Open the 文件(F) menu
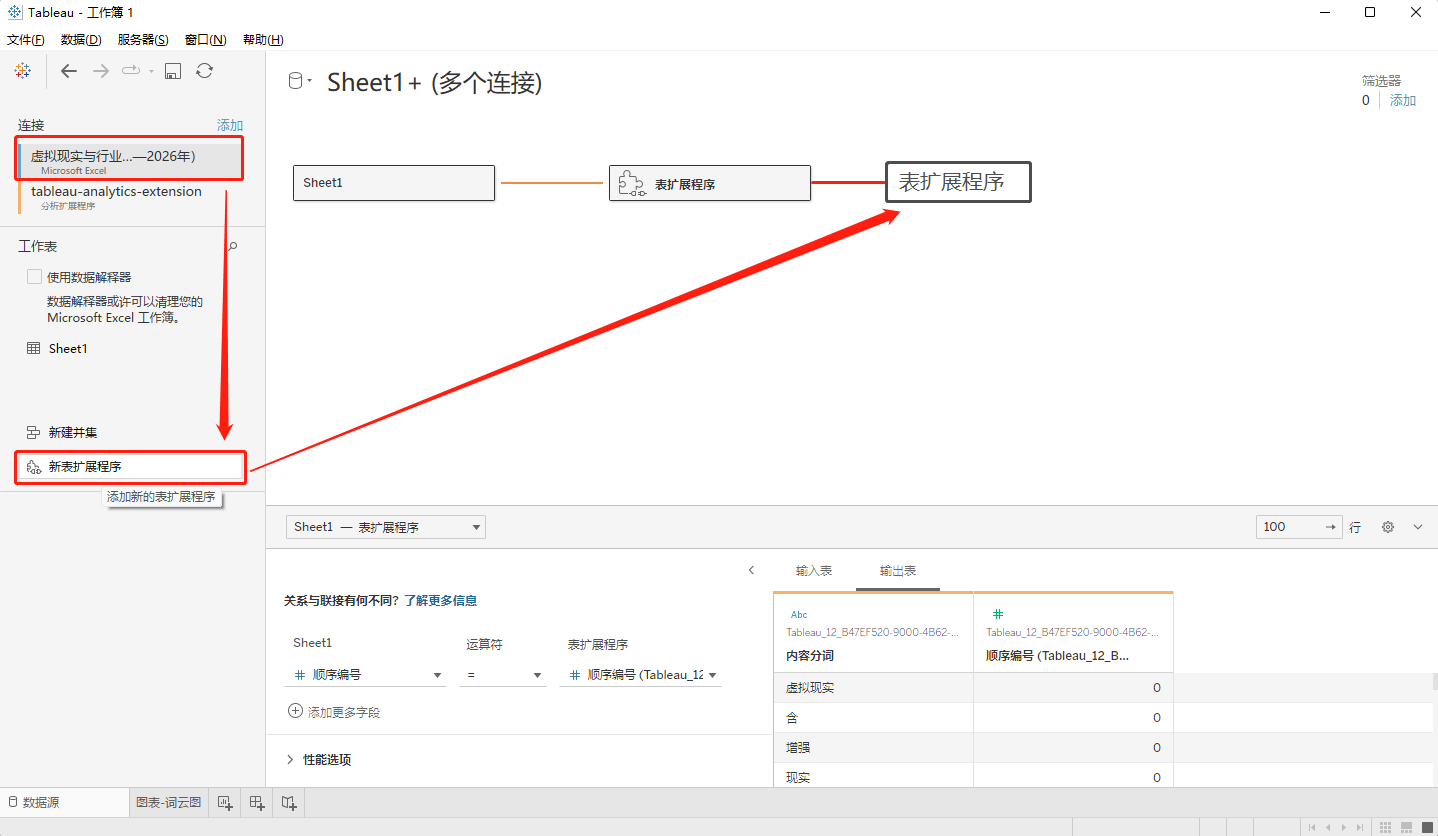This screenshot has height=836, width=1438. point(26,40)
